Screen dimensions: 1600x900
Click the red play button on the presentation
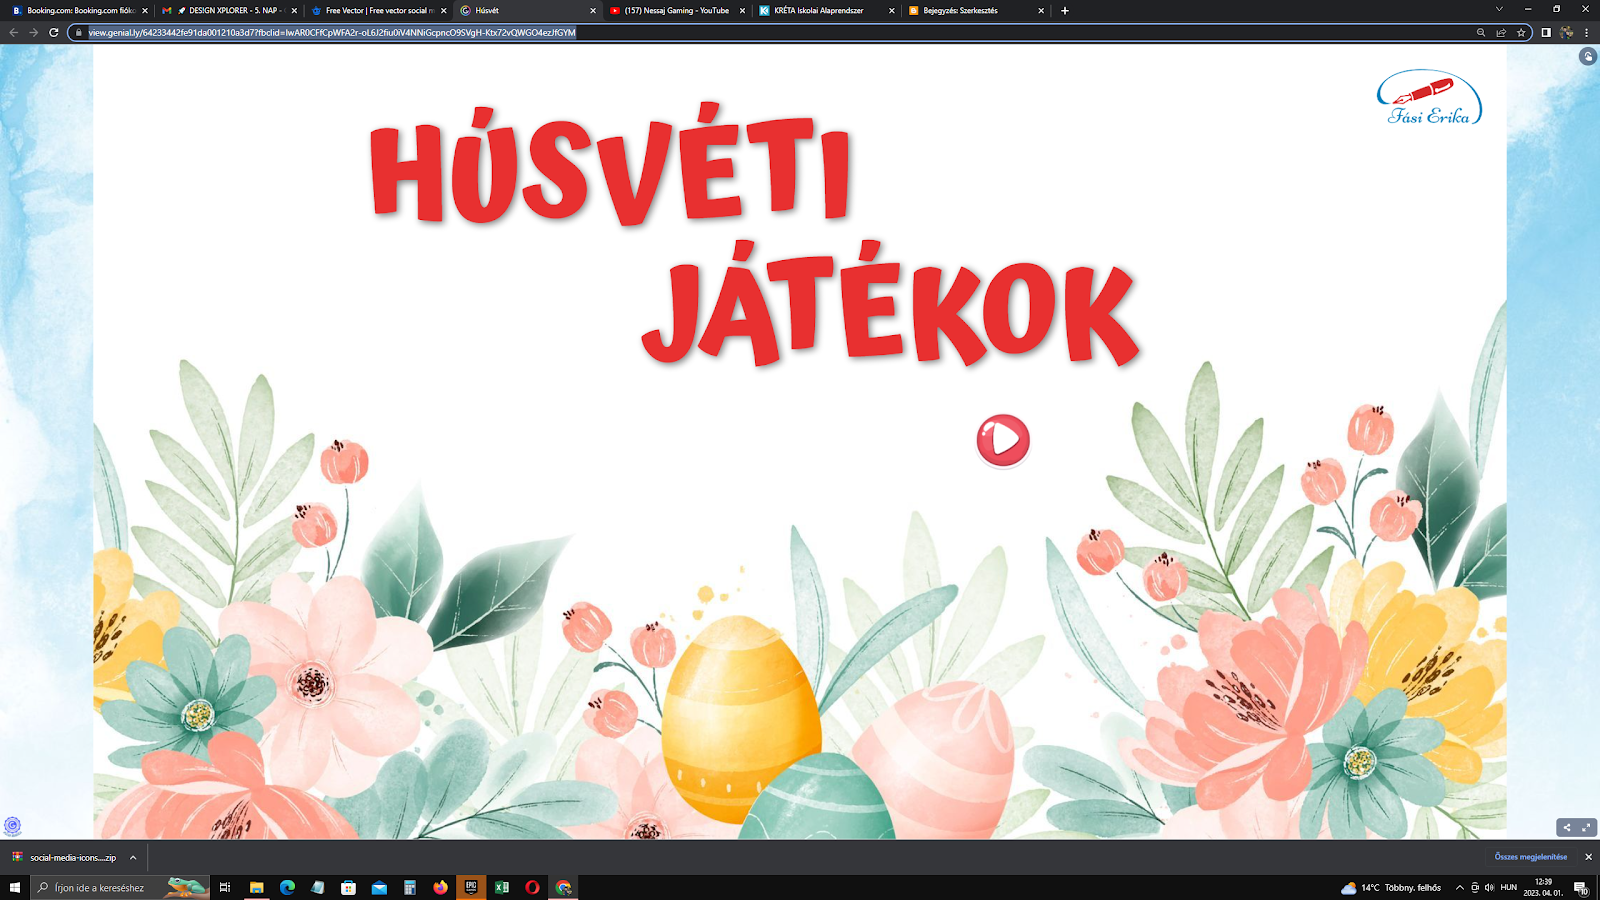(x=1003, y=440)
